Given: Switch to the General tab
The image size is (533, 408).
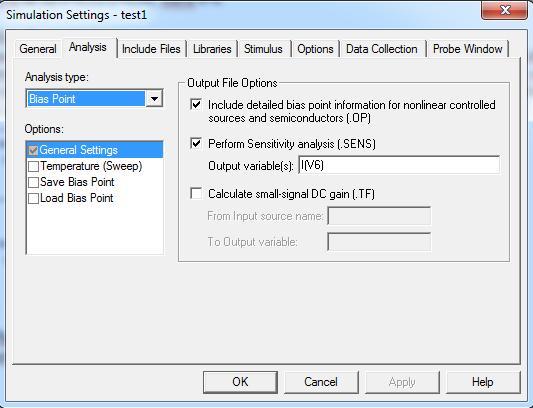Looking at the screenshot, I should [x=38, y=49].
